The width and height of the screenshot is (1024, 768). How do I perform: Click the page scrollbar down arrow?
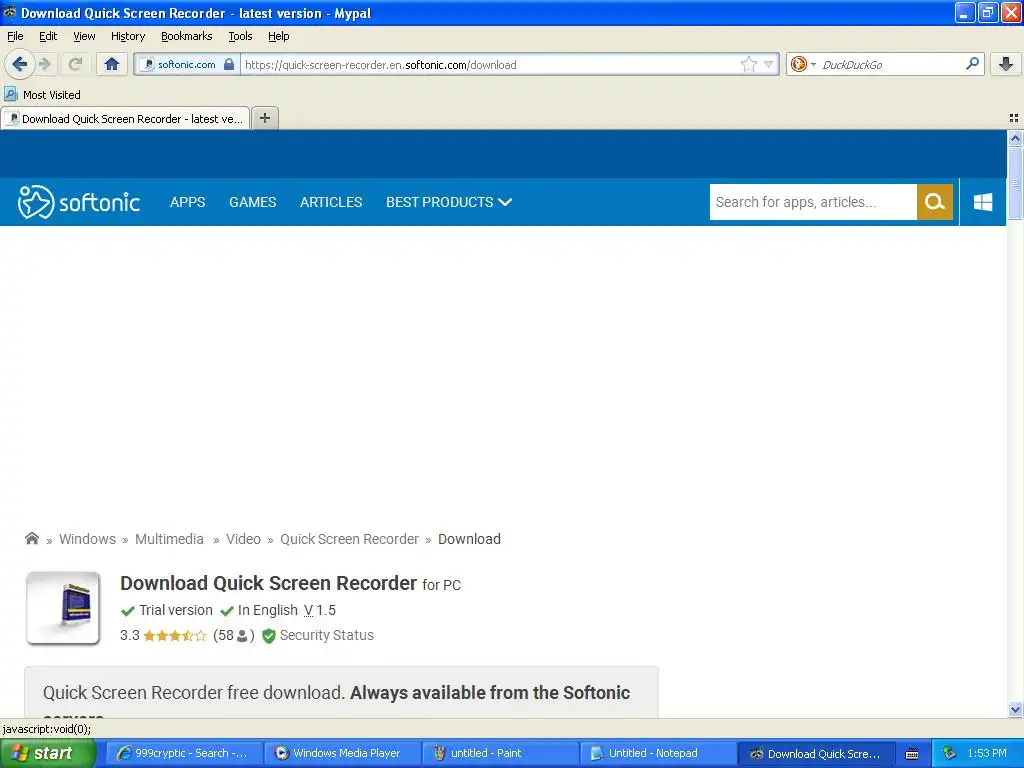1015,709
